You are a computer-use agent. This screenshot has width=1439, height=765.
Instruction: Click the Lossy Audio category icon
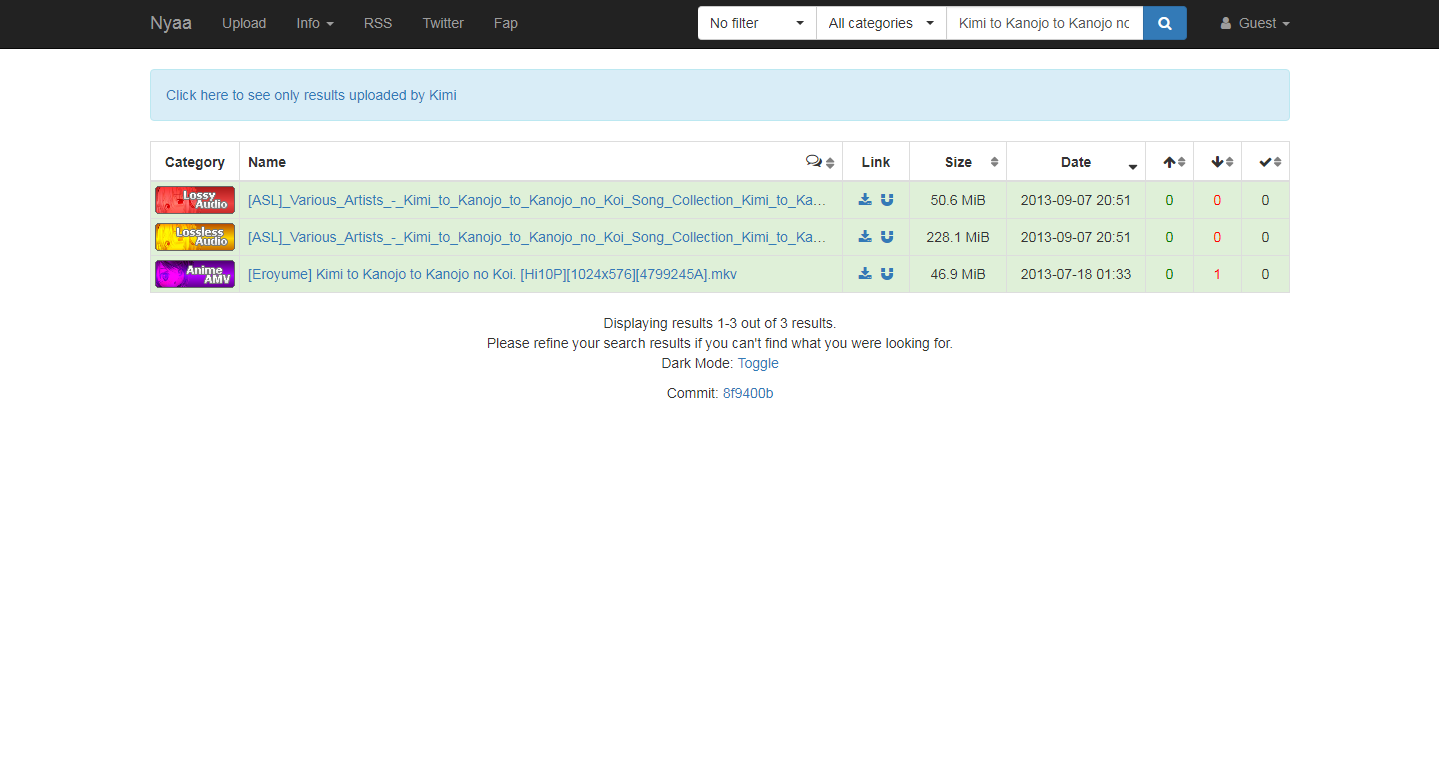(x=195, y=200)
